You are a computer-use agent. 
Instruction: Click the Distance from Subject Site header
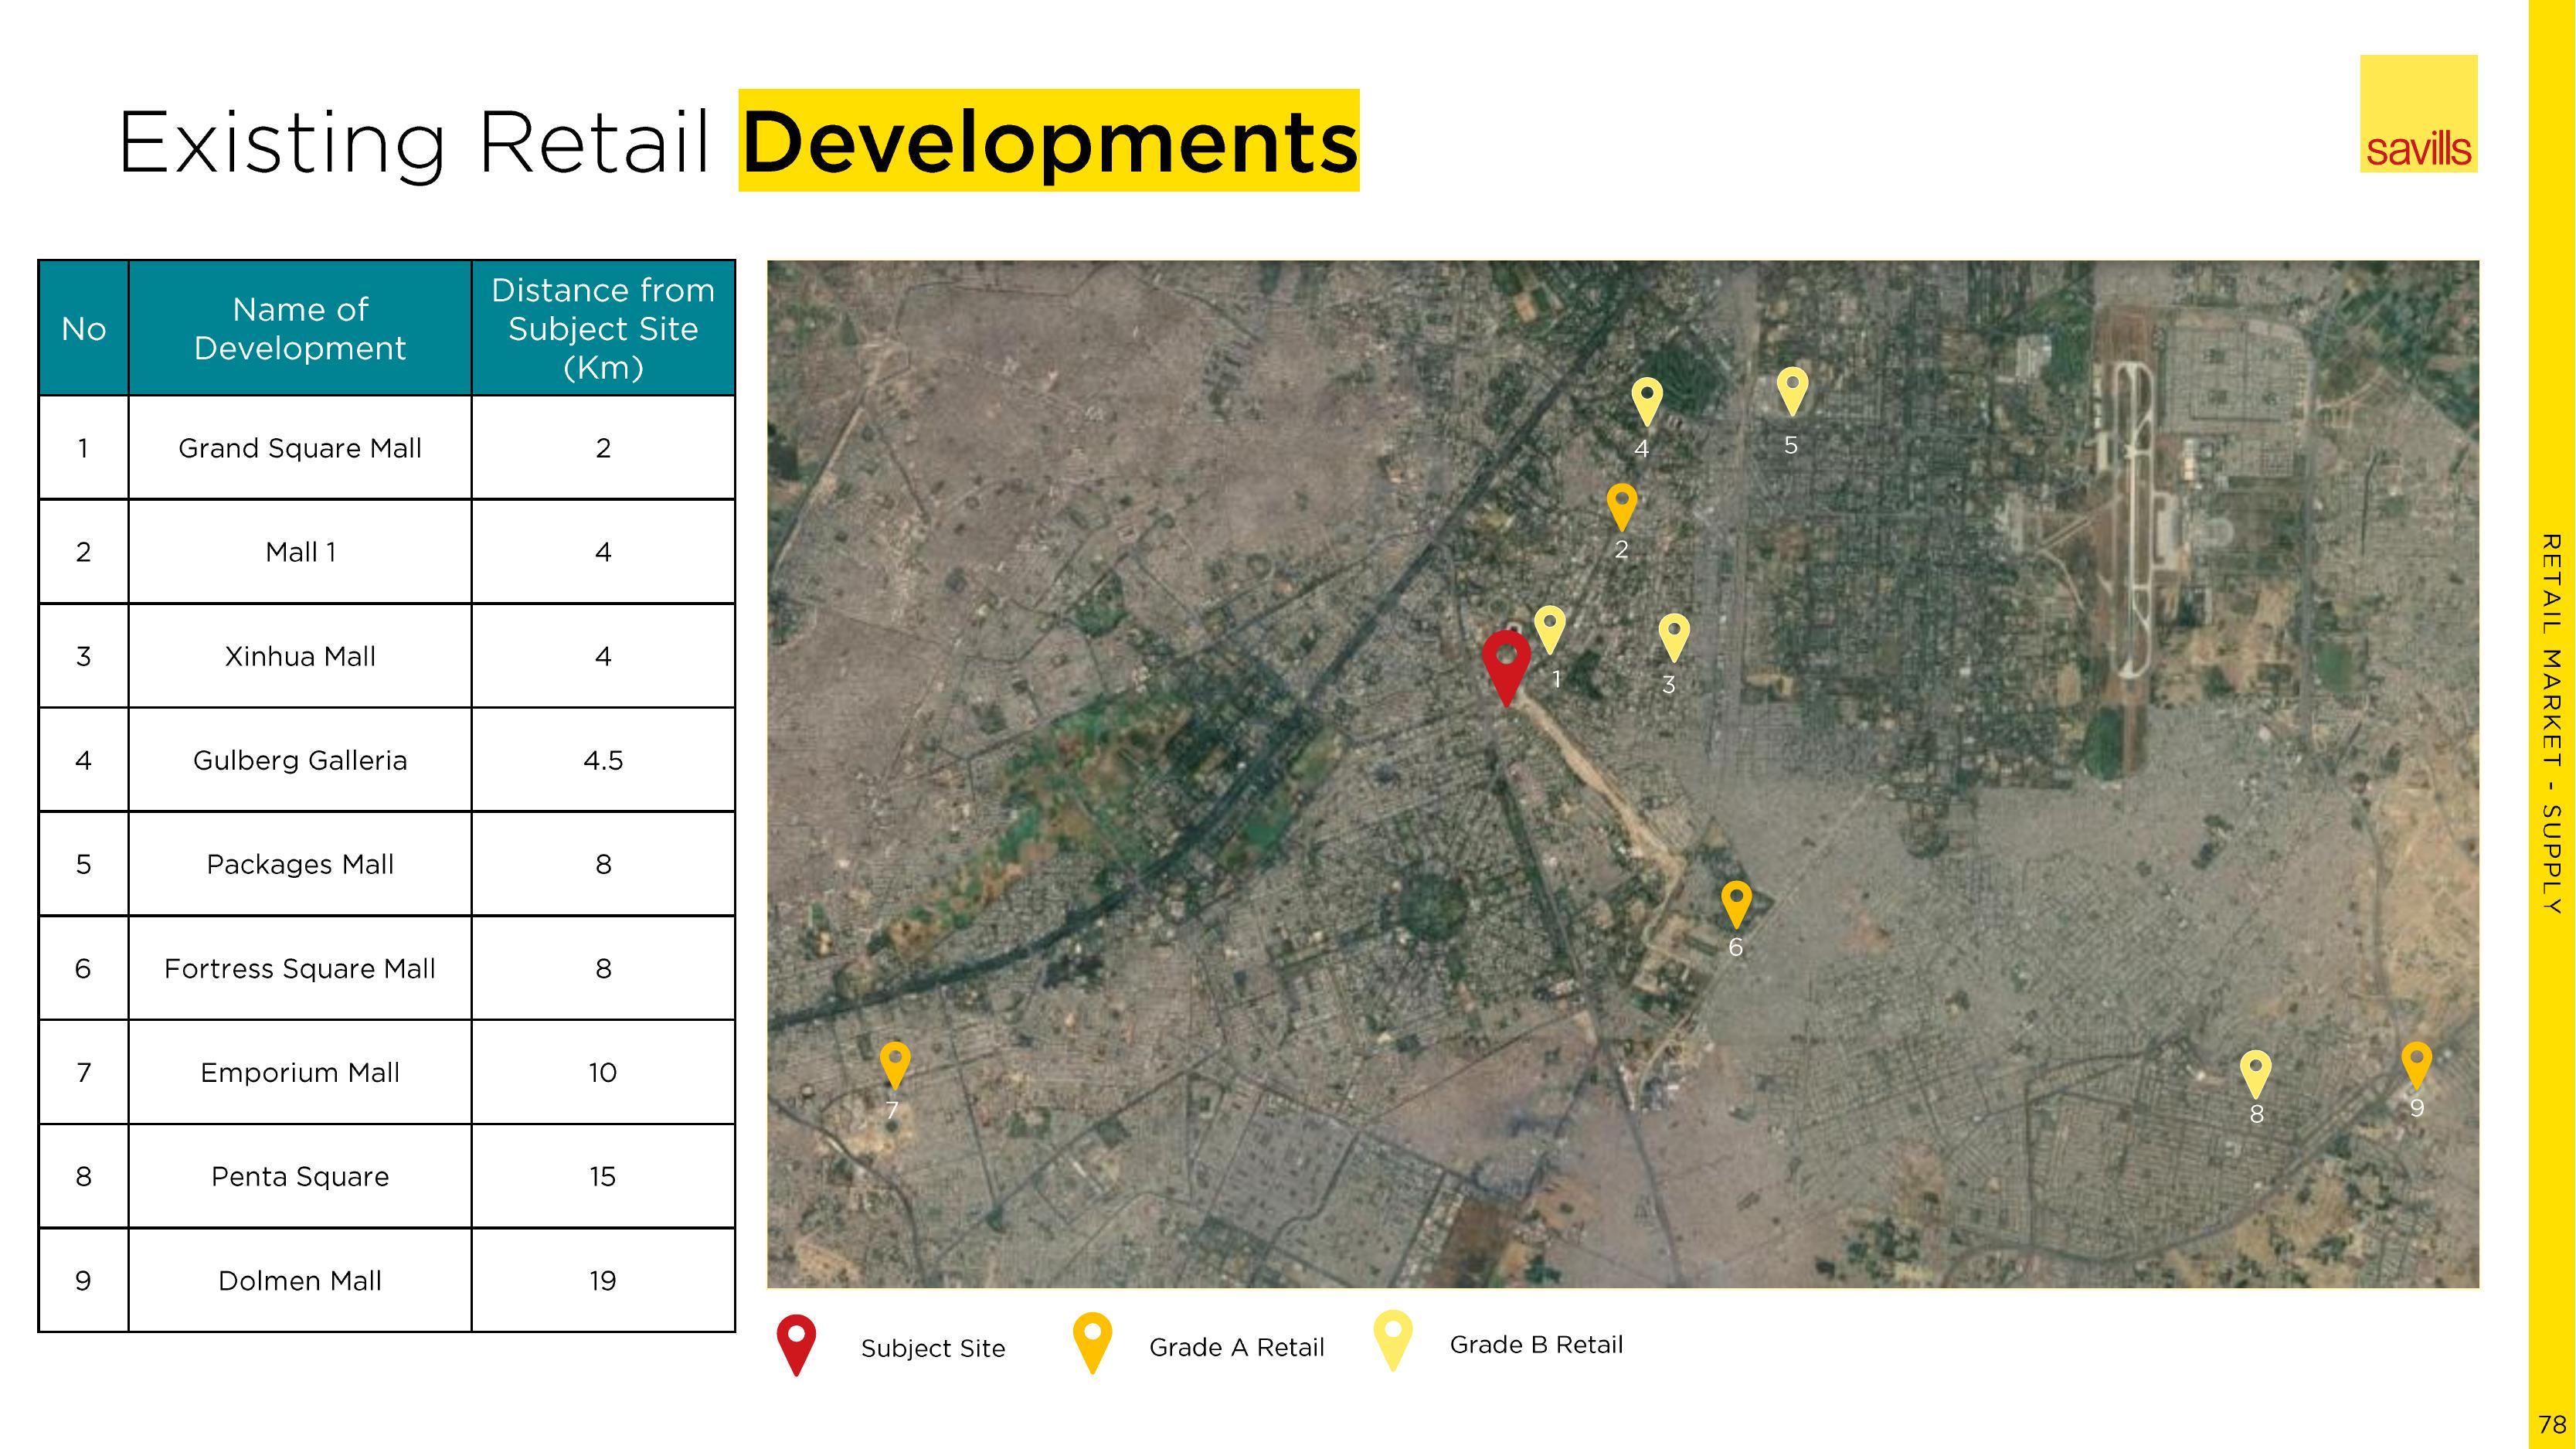pos(603,329)
